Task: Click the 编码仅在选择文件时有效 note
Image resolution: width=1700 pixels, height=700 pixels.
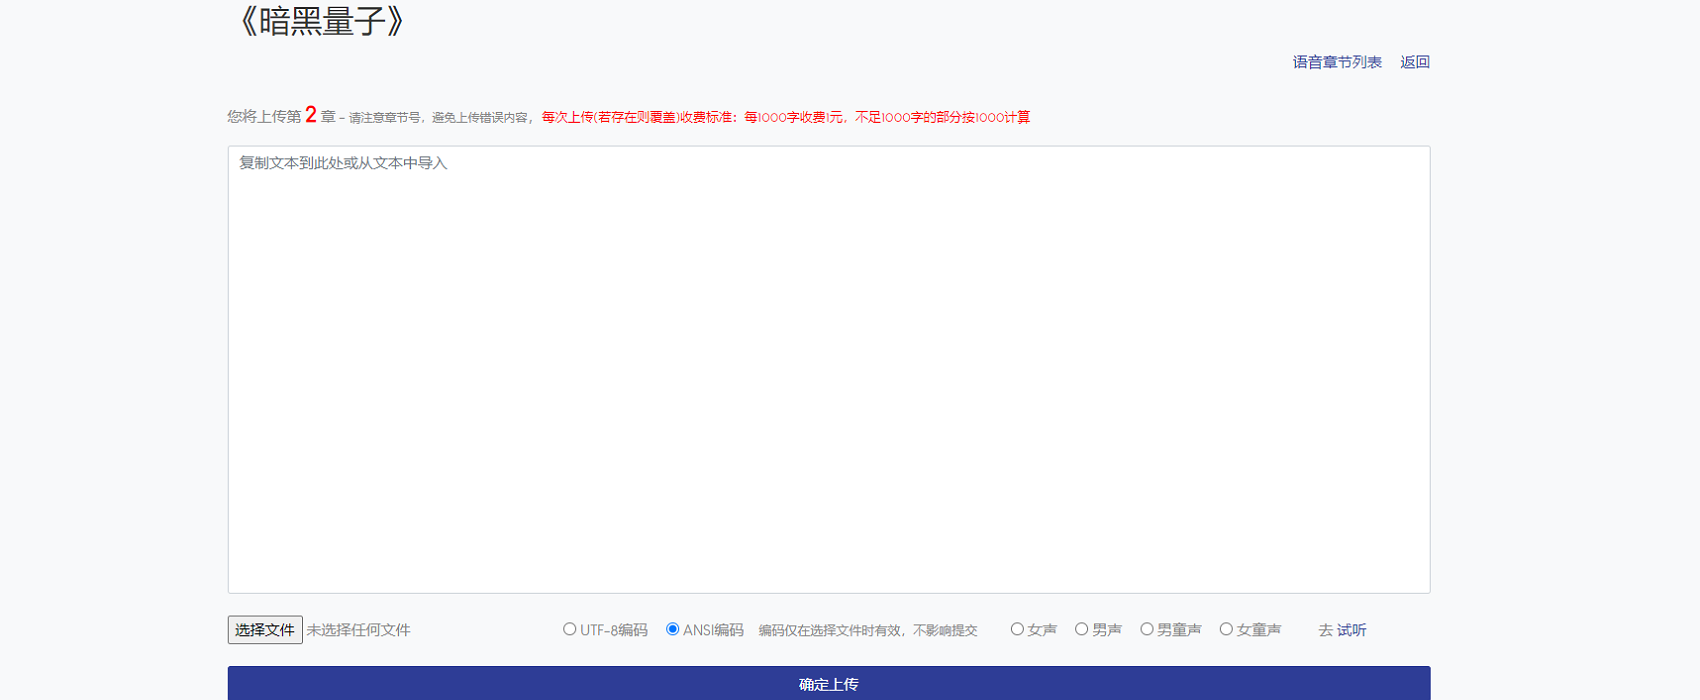Action: tap(867, 631)
